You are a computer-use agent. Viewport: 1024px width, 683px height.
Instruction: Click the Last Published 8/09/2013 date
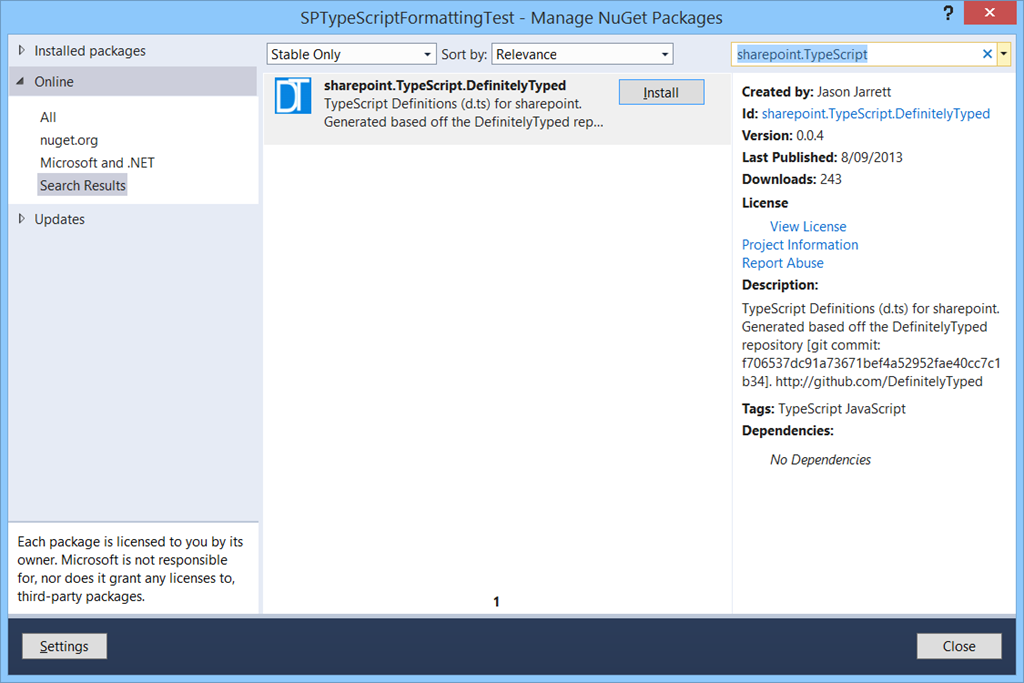[871, 157]
